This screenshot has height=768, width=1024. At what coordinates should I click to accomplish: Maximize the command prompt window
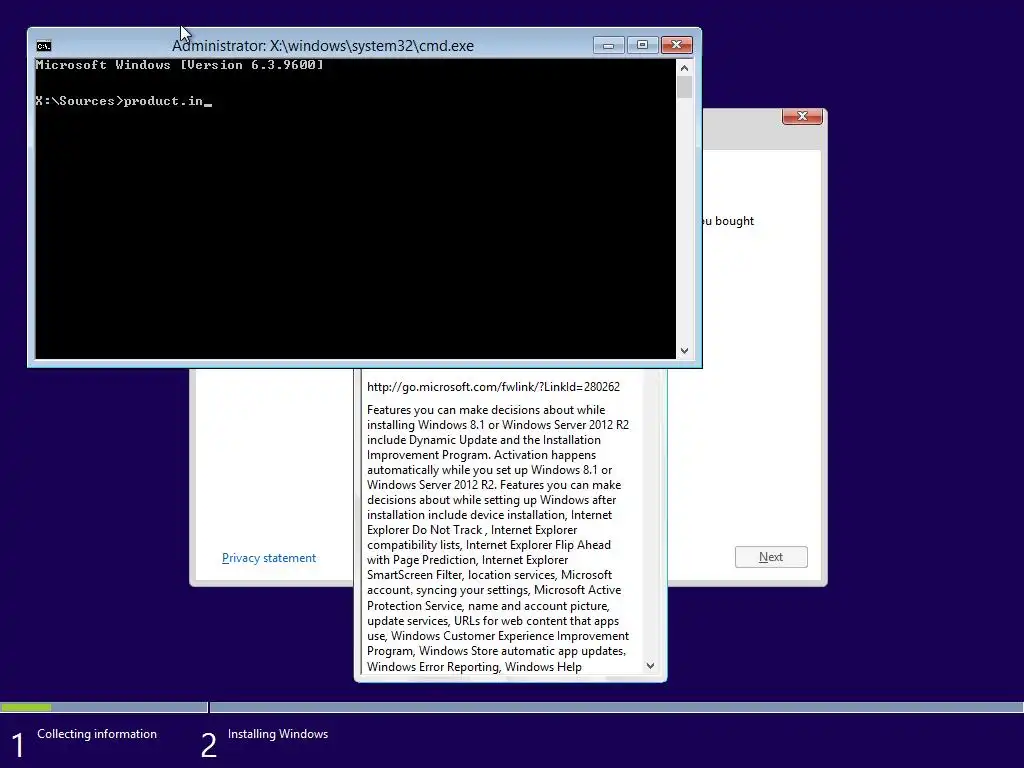[x=643, y=45]
